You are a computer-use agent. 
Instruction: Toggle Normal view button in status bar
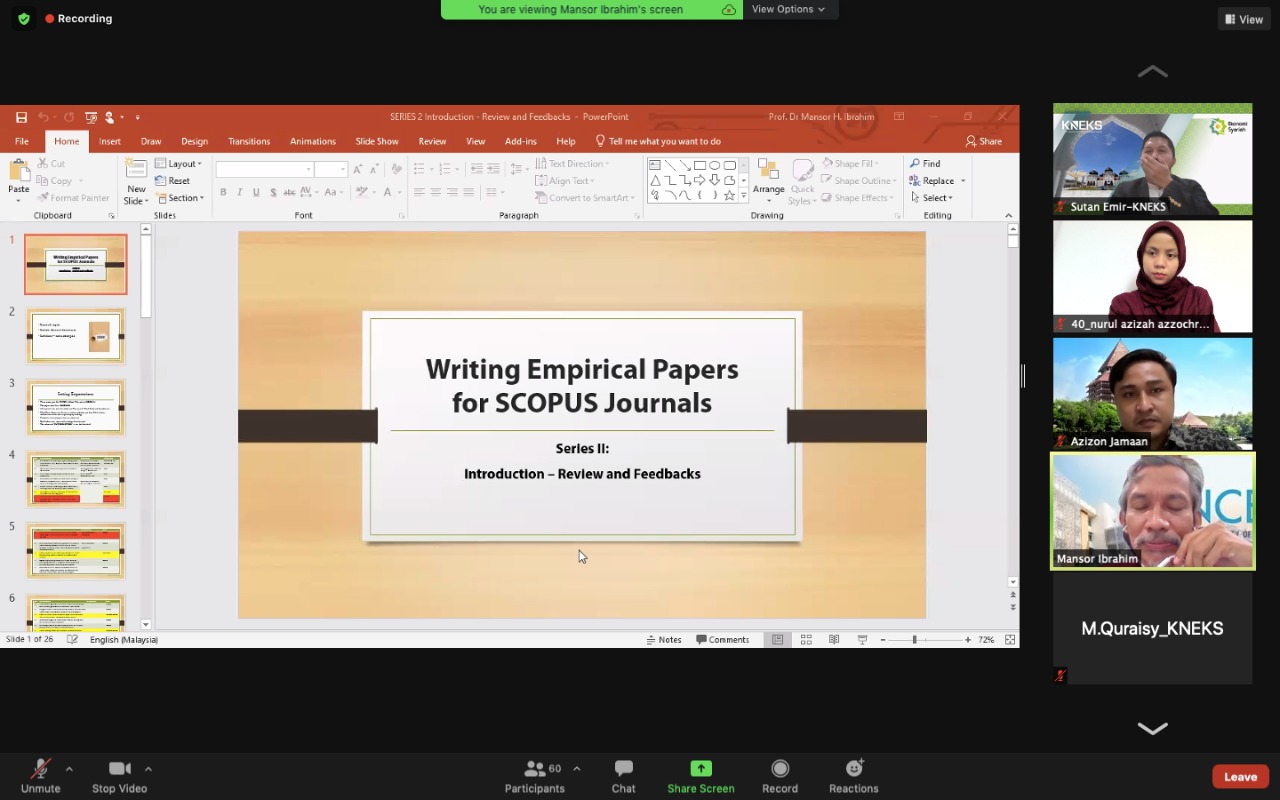pyautogui.click(x=777, y=640)
